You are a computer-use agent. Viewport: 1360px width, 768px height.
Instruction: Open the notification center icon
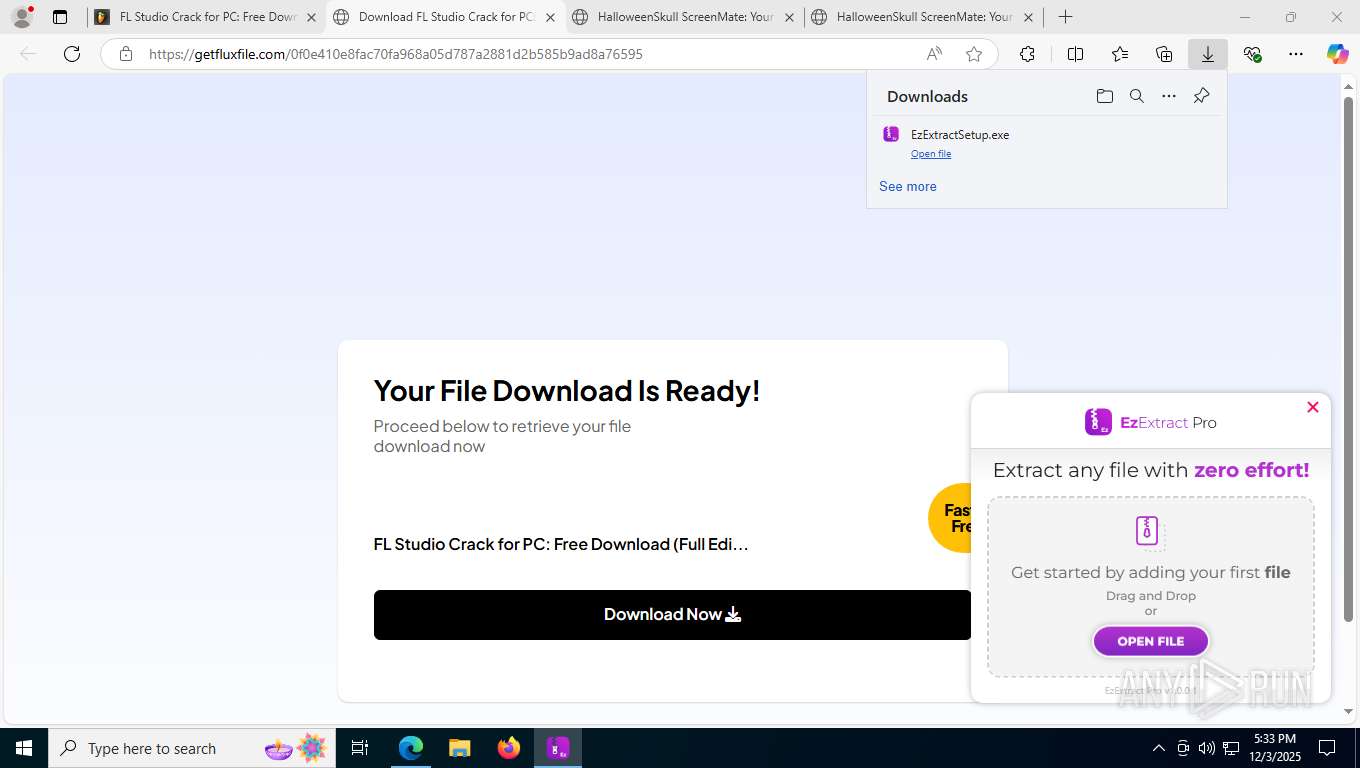tap(1327, 748)
